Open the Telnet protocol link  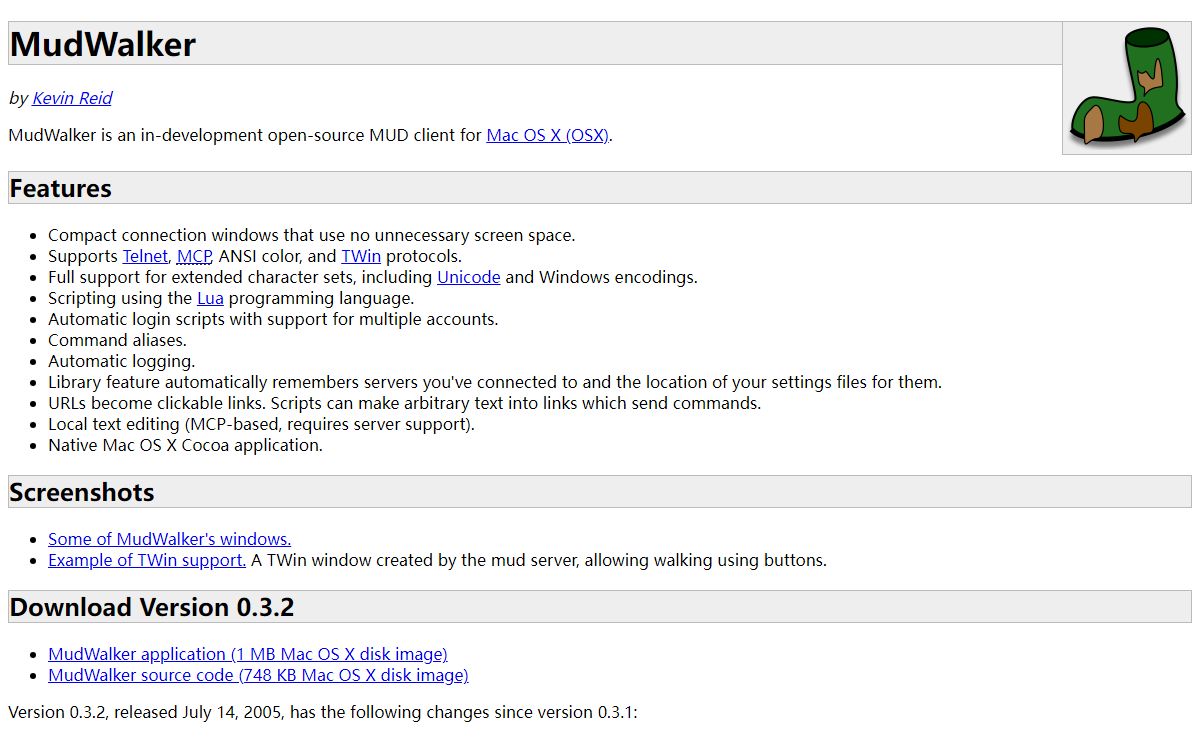click(145, 256)
